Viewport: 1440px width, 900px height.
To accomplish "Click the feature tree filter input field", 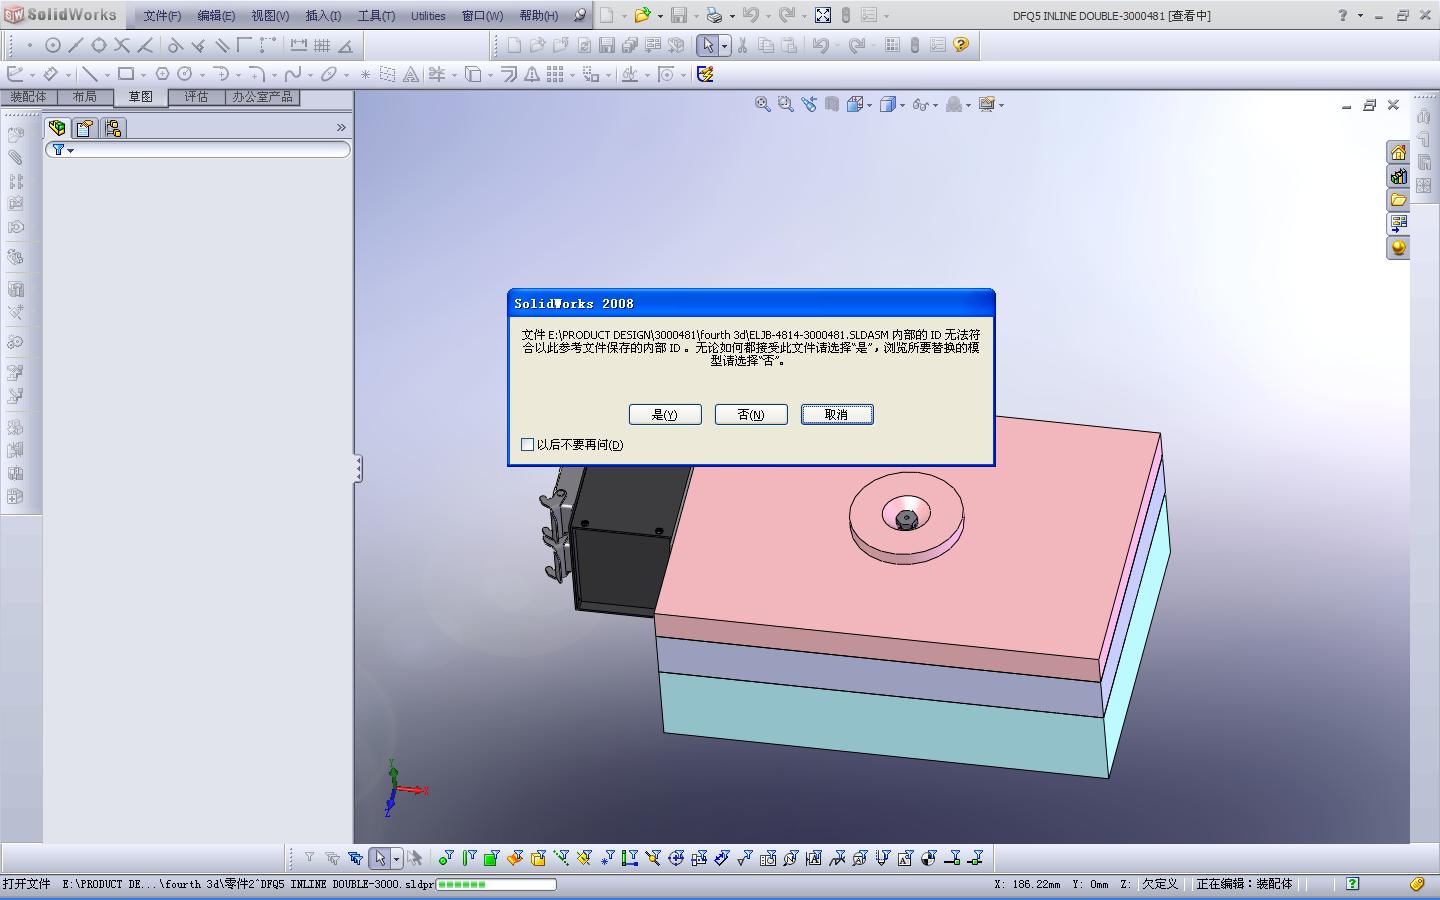I will (x=198, y=150).
